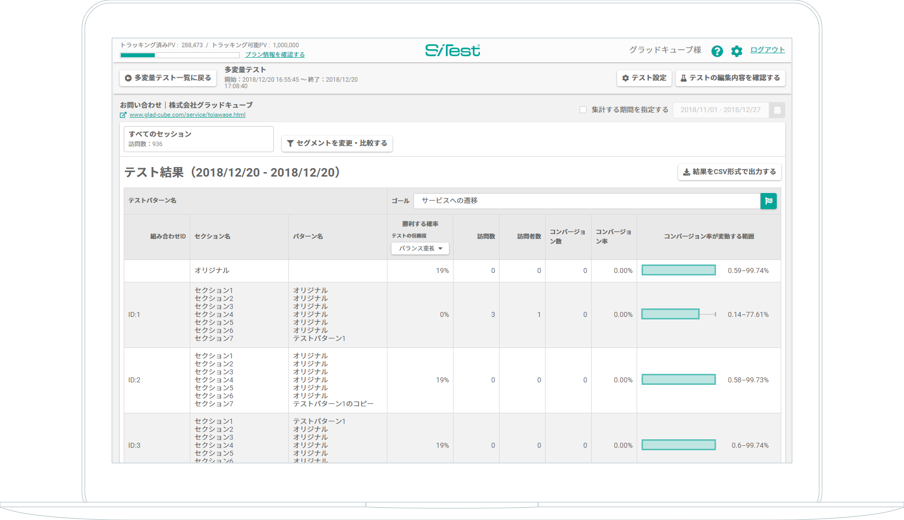The width and height of the screenshot is (904, 520).
Task: Click the green goal flag icon
Action: 768,201
